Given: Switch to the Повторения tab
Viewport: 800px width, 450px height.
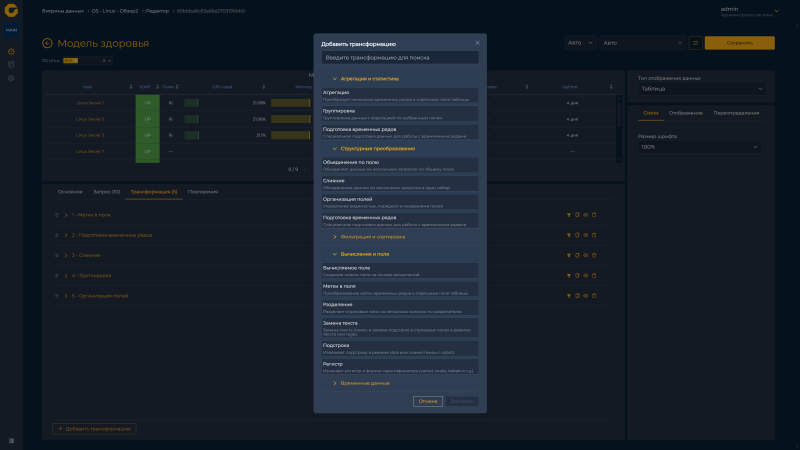Looking at the screenshot, I should [x=203, y=192].
